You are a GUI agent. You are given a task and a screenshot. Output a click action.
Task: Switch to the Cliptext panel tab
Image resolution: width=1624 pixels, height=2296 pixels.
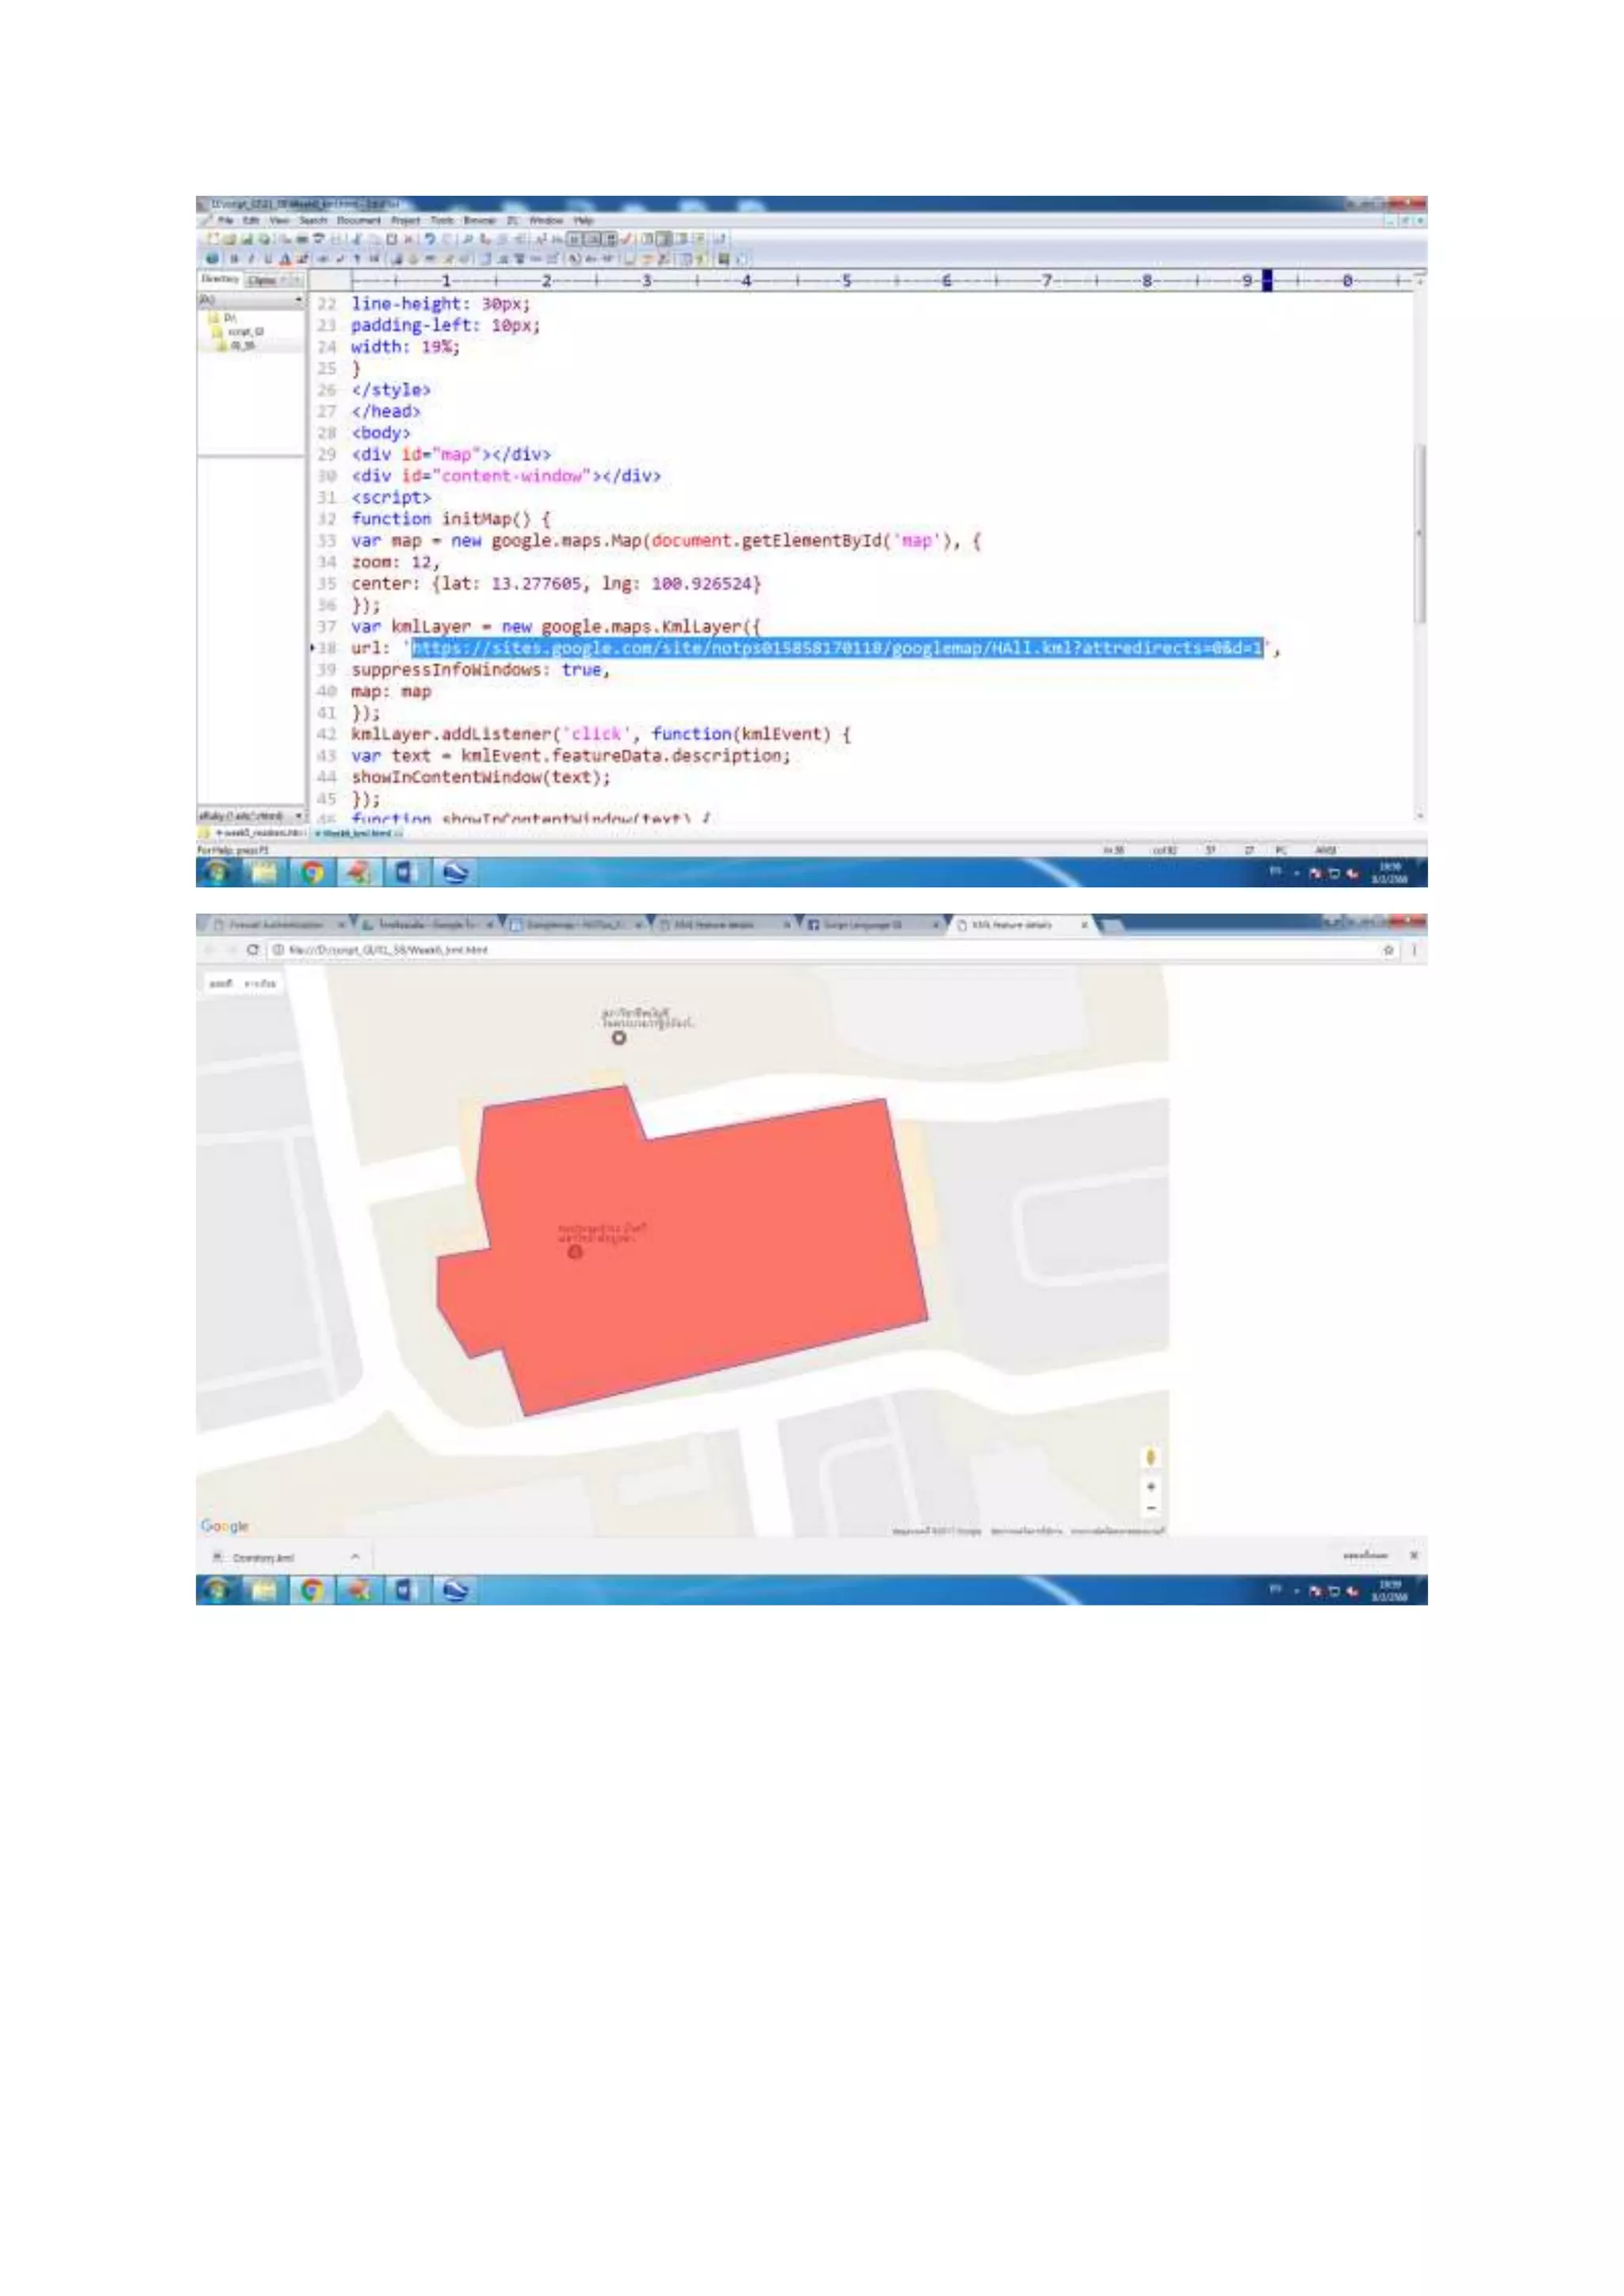click(x=262, y=280)
